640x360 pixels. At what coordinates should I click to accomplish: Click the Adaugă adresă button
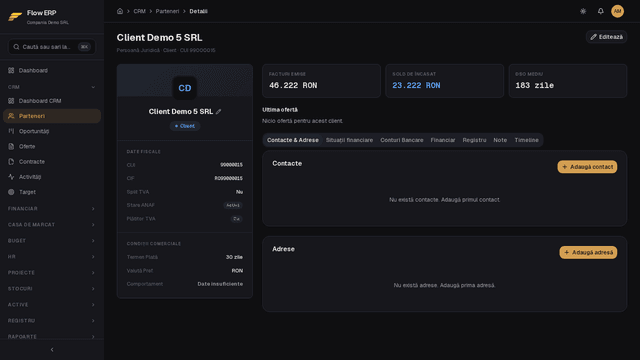tap(588, 252)
